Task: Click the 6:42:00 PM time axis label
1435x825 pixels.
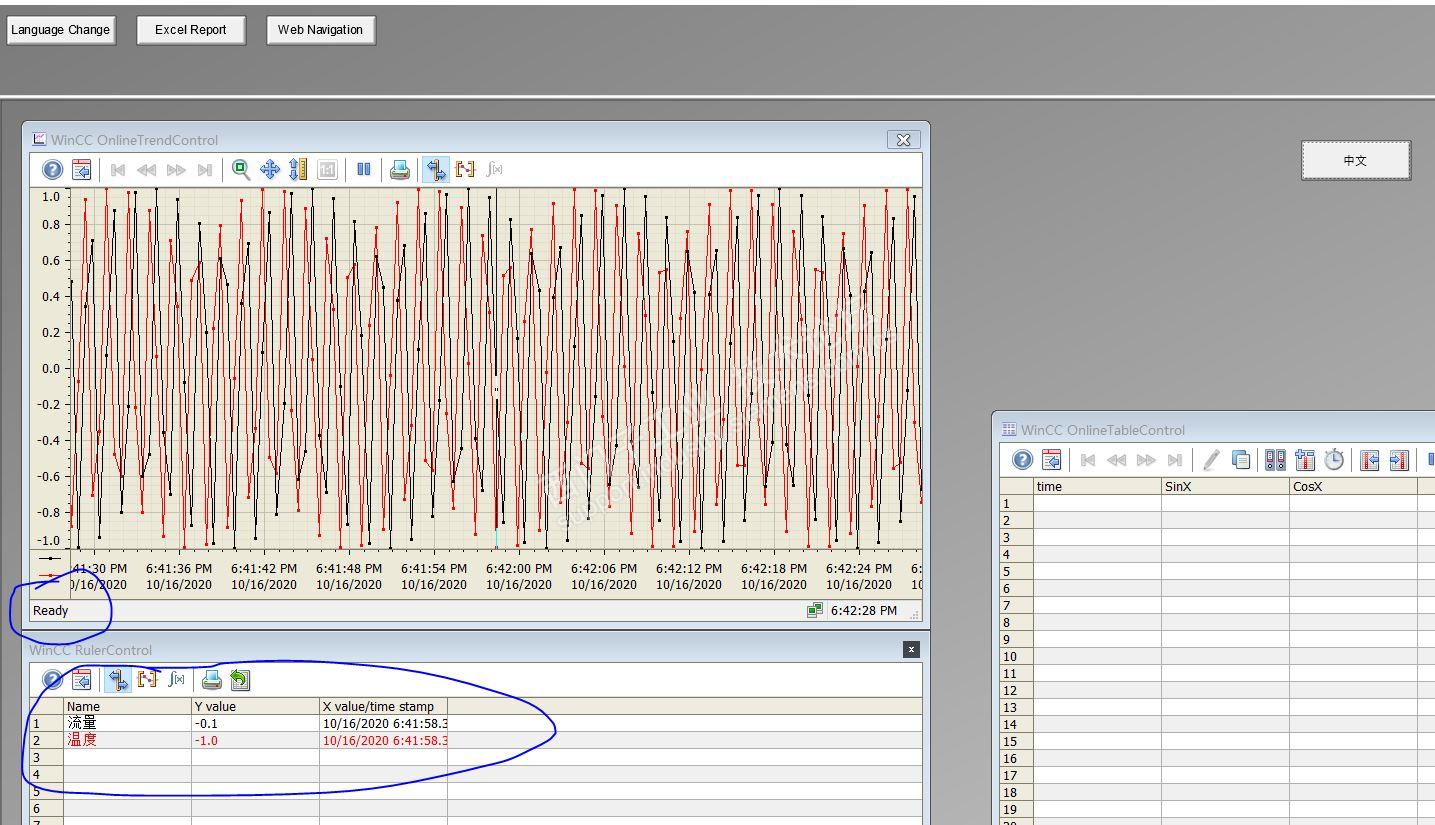Action: point(519,568)
